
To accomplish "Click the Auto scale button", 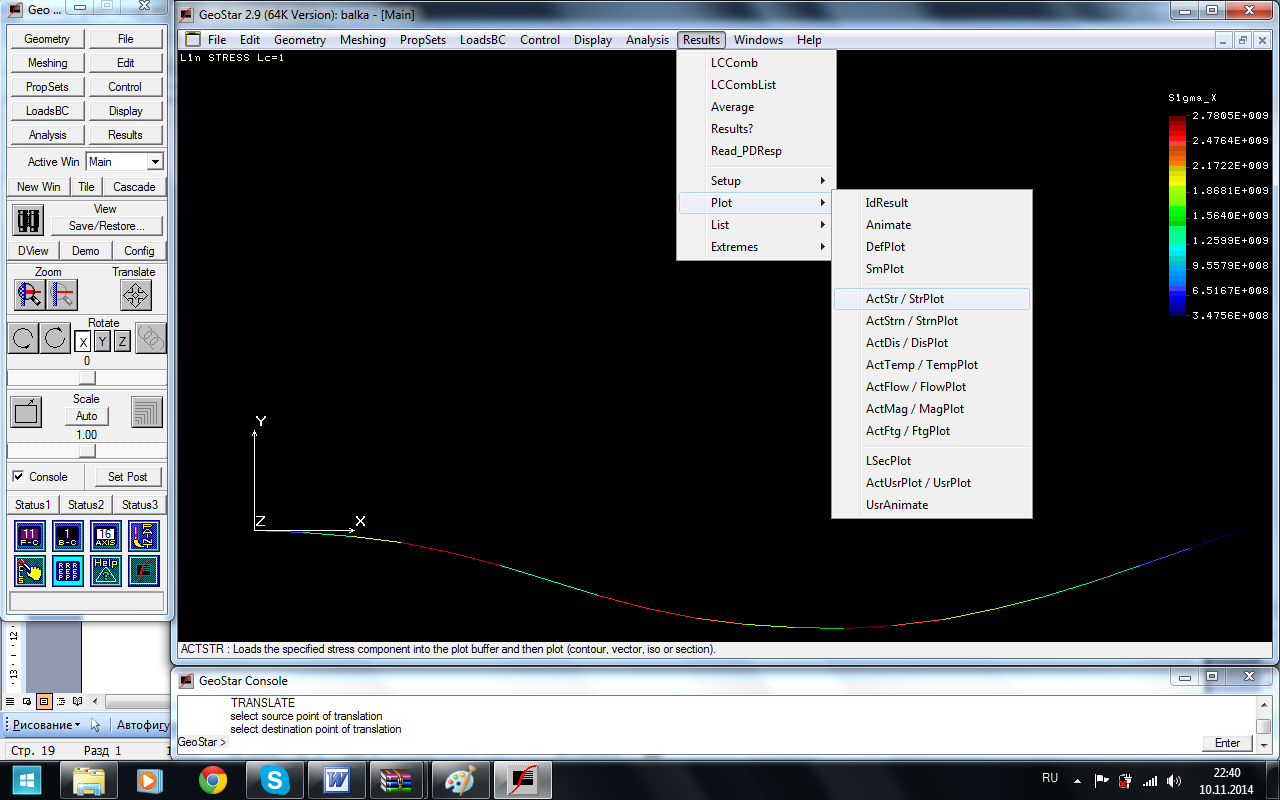I will pos(87,416).
